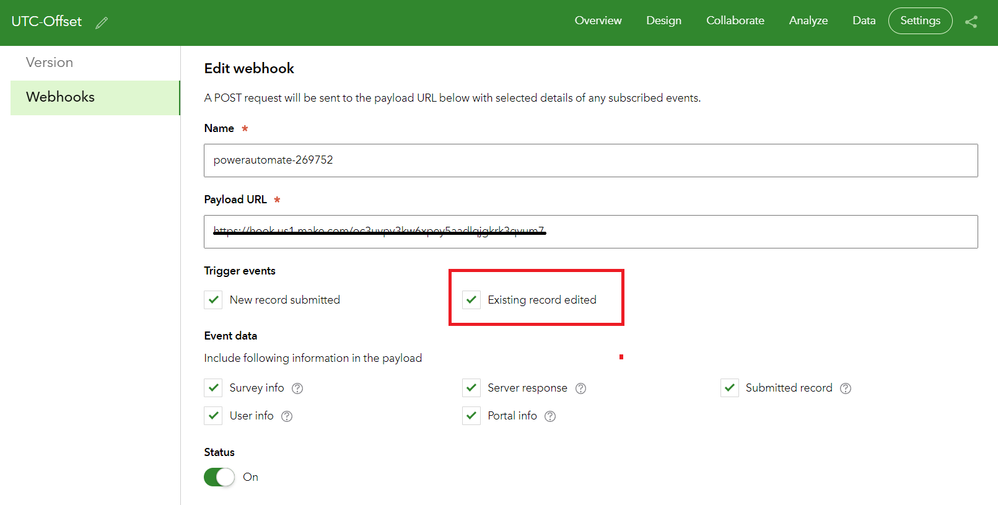Image resolution: width=998 pixels, height=505 pixels.
Task: Uncheck the Submitted record checkbox
Action: click(729, 388)
